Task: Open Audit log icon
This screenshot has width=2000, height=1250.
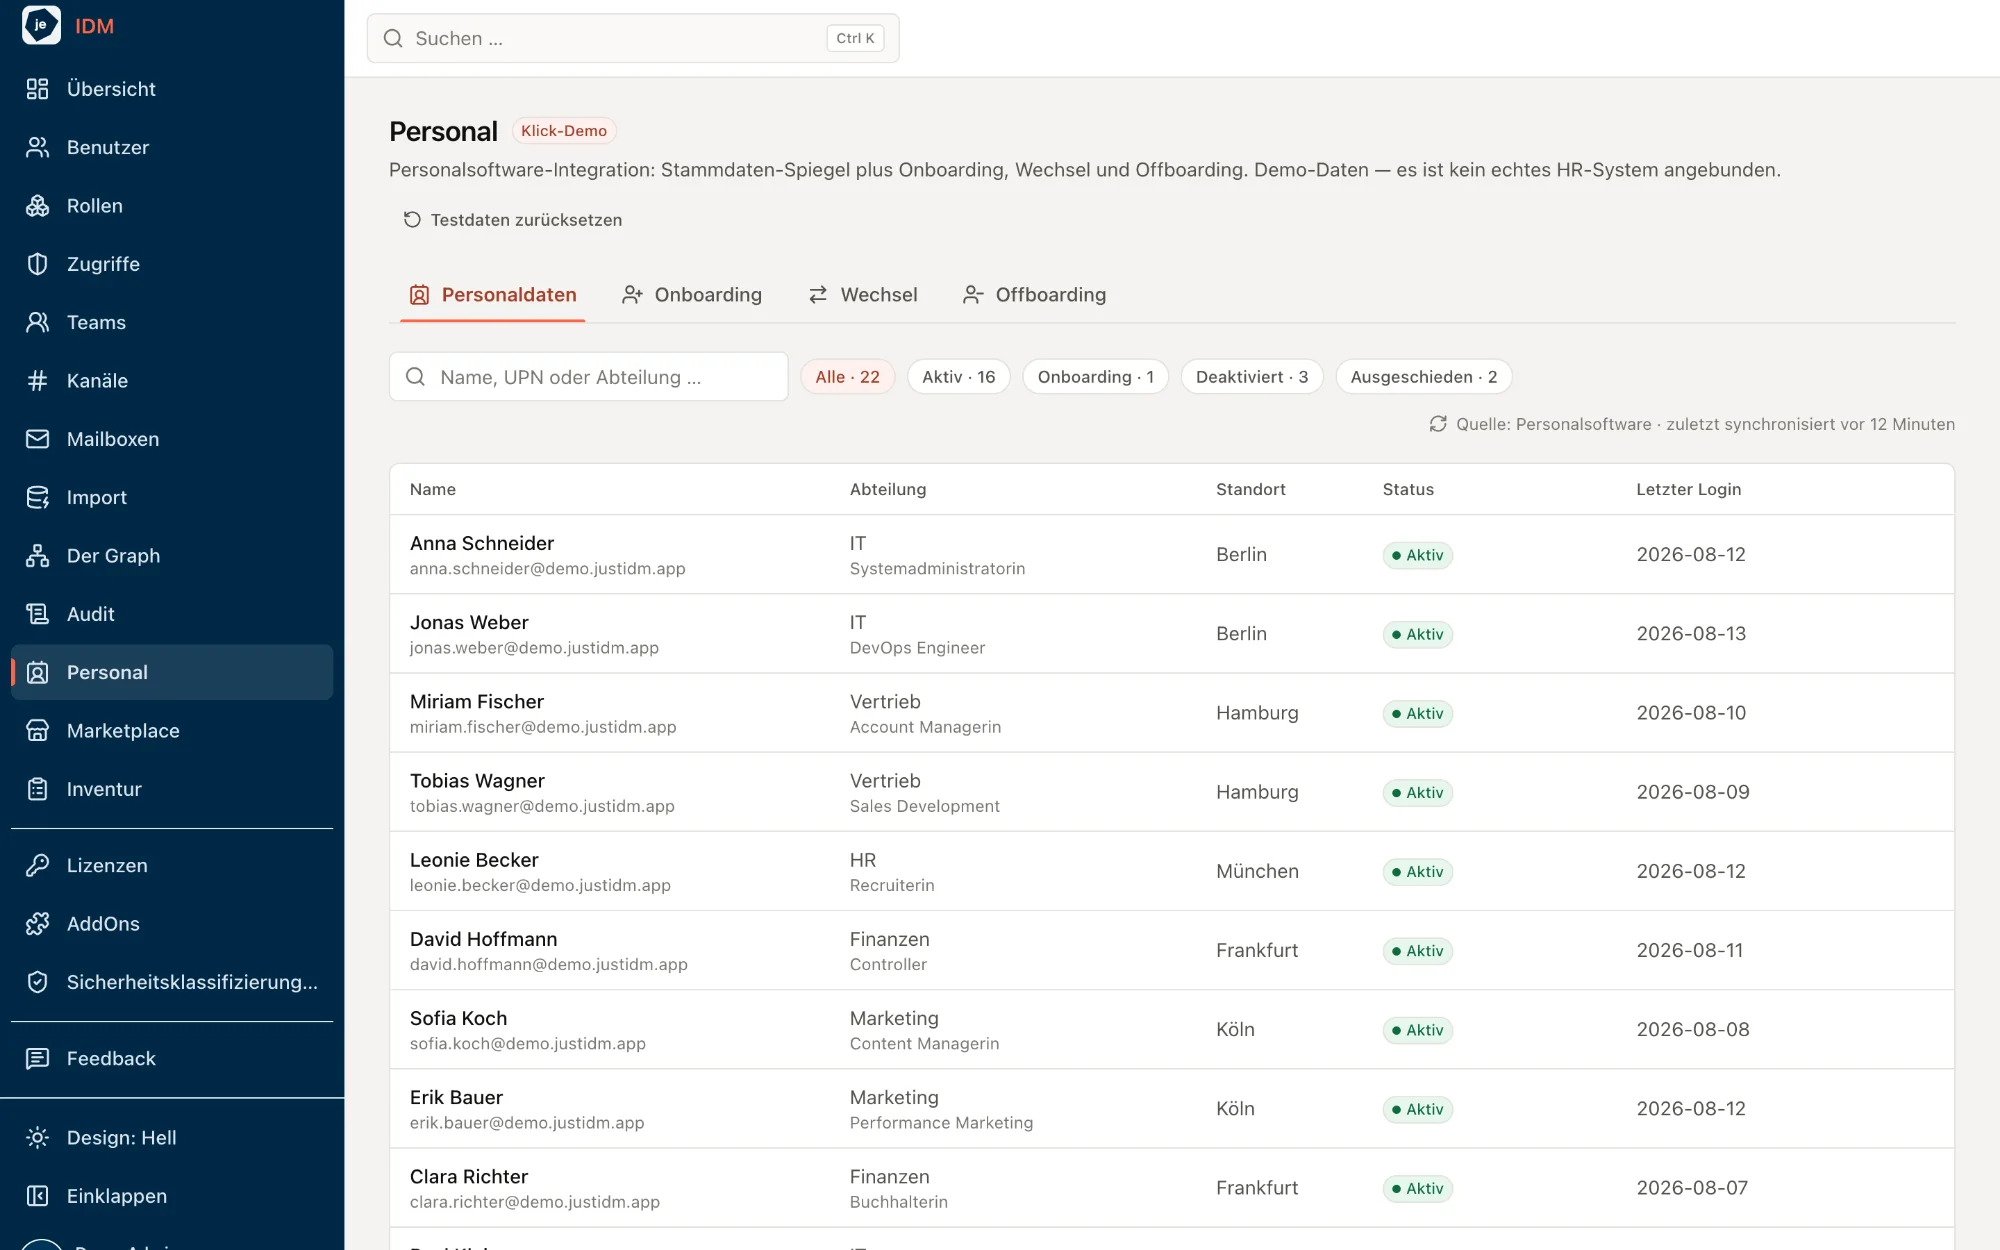Action: click(37, 614)
